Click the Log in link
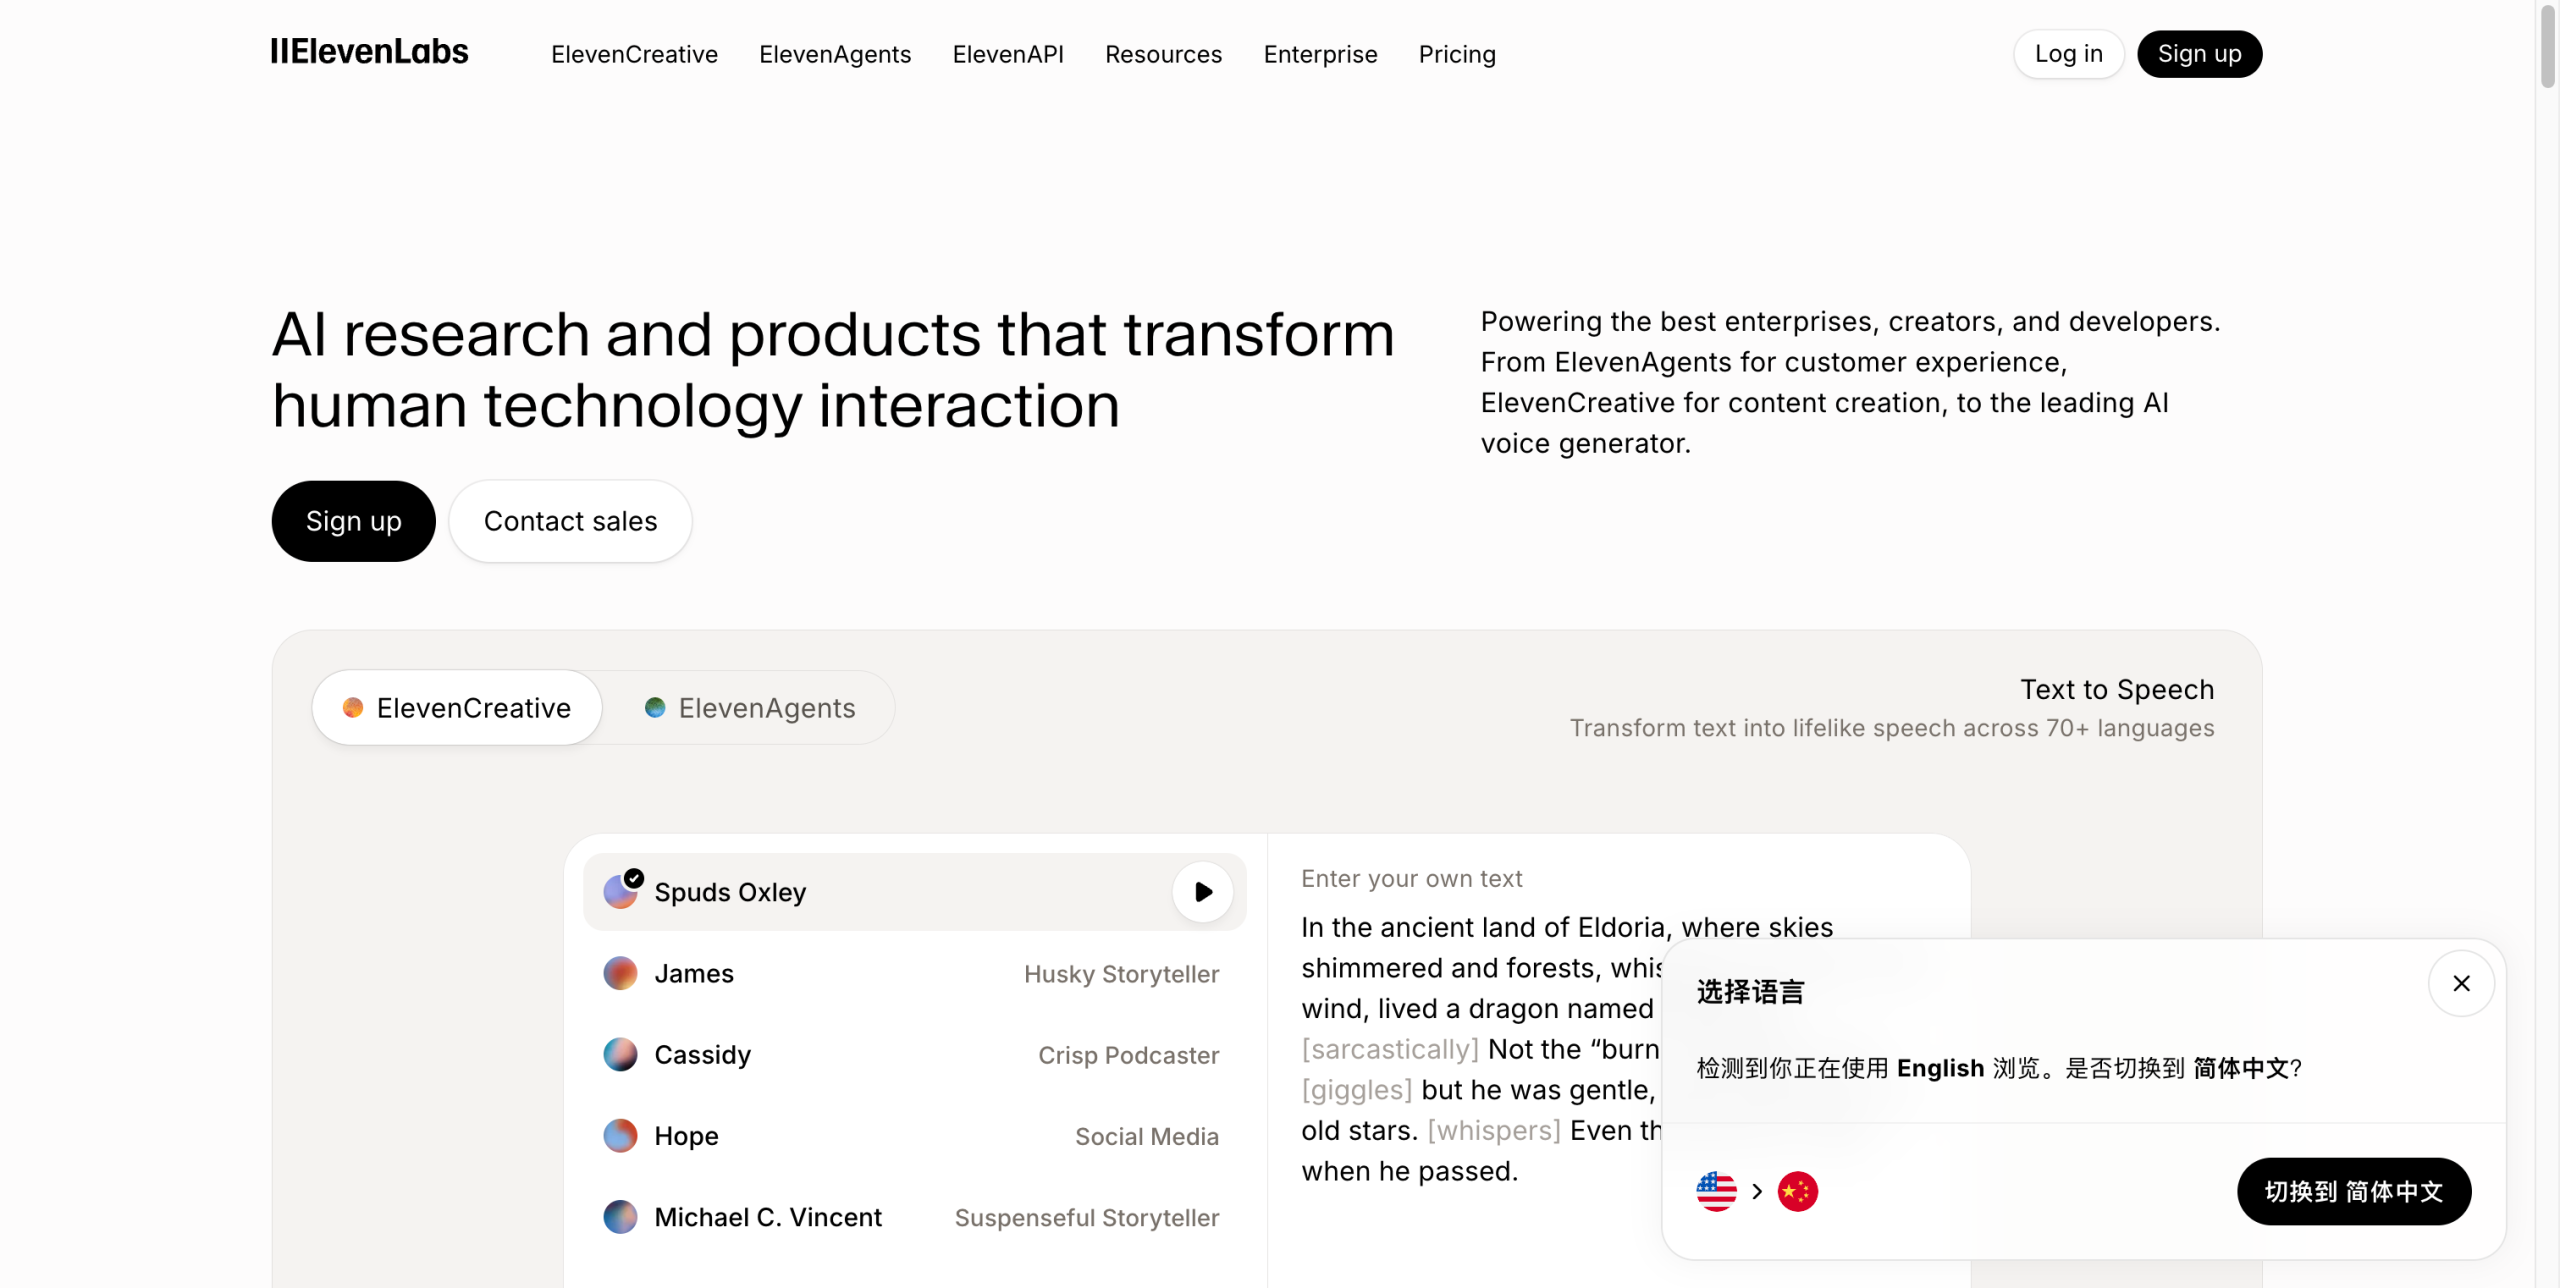Image resolution: width=2560 pixels, height=1288 pixels. [x=2068, y=54]
